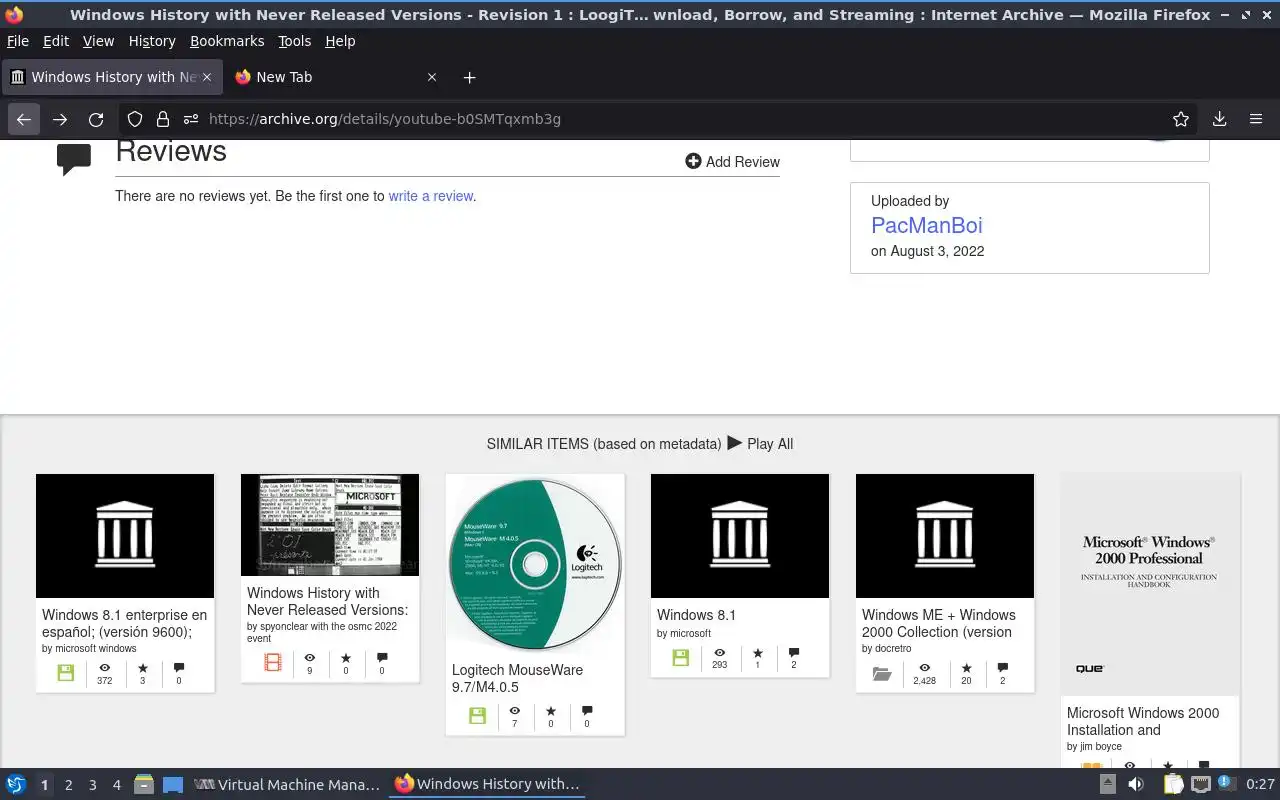The image size is (1280, 800).
Task: Switch to workspace 4 in taskbar
Action: 117,785
